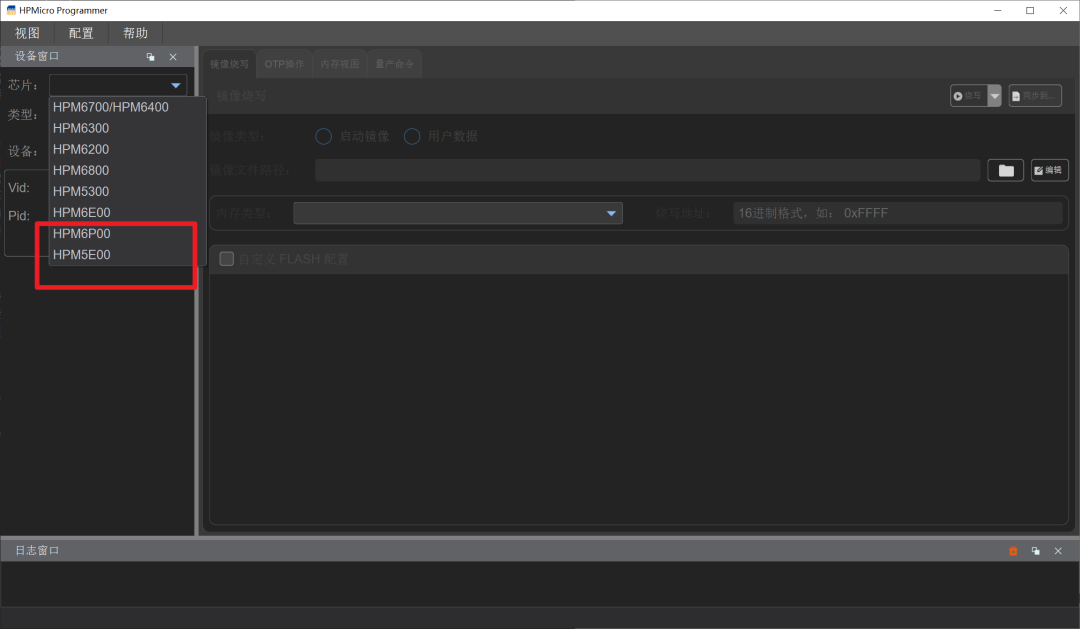Collapse the 芯片 combo box arrow

pyautogui.click(x=176, y=85)
